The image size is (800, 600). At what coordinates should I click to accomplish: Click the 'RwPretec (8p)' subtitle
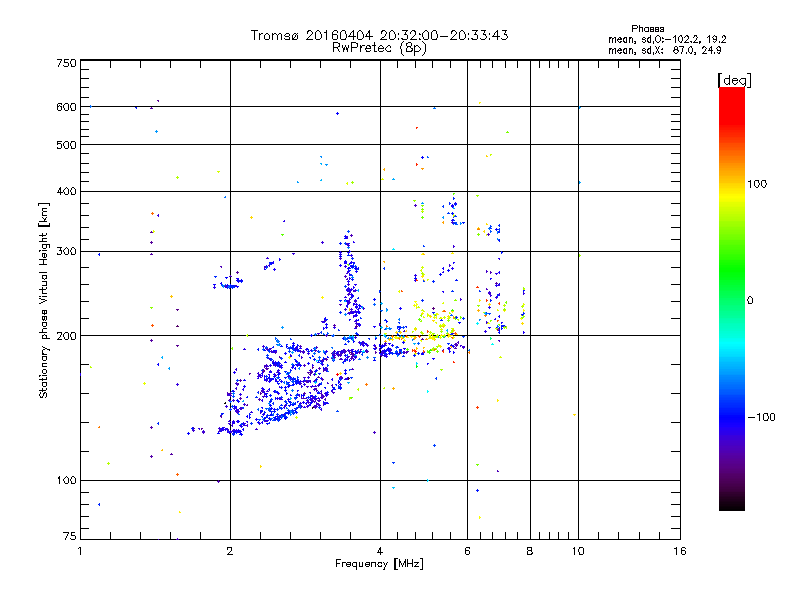(379, 48)
